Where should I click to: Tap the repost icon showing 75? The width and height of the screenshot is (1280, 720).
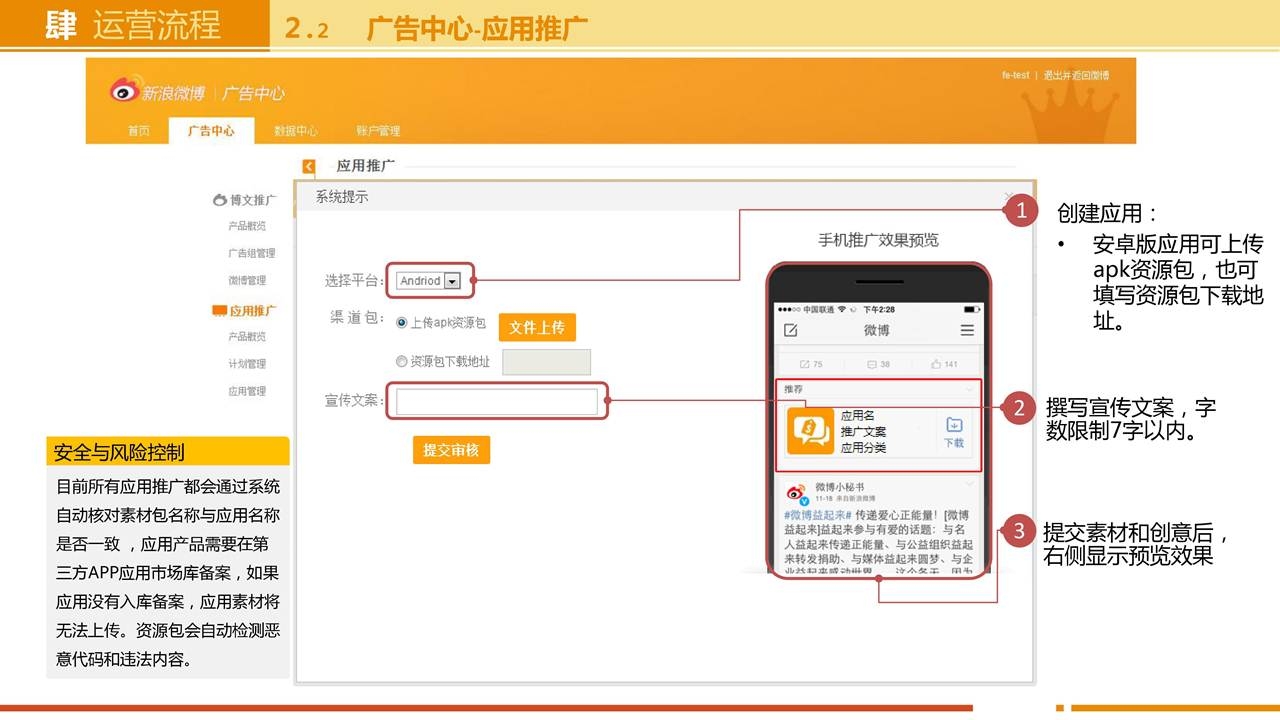pyautogui.click(x=811, y=364)
